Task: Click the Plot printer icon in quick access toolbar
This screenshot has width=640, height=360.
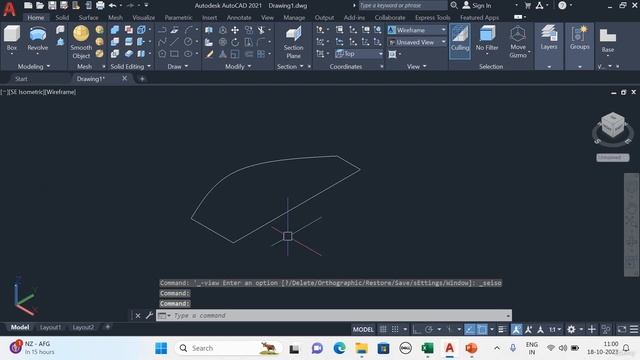Action: click(100, 5)
